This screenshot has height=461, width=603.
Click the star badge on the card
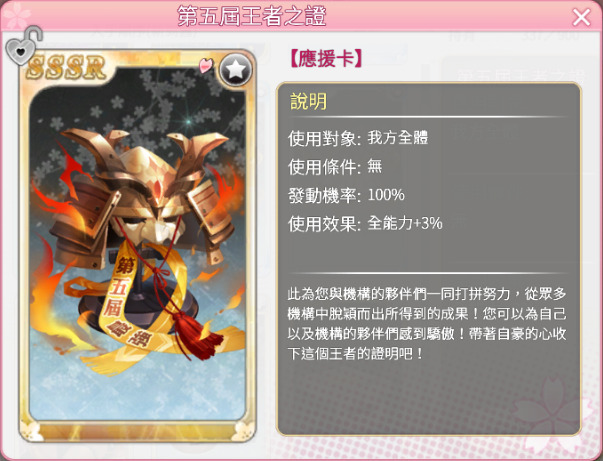pos(235,70)
